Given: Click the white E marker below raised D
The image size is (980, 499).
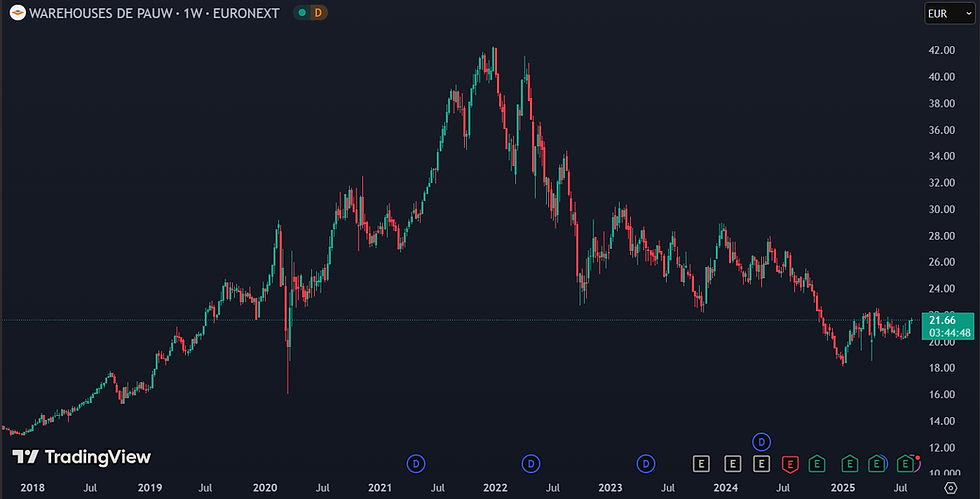Looking at the screenshot, I should [761, 464].
